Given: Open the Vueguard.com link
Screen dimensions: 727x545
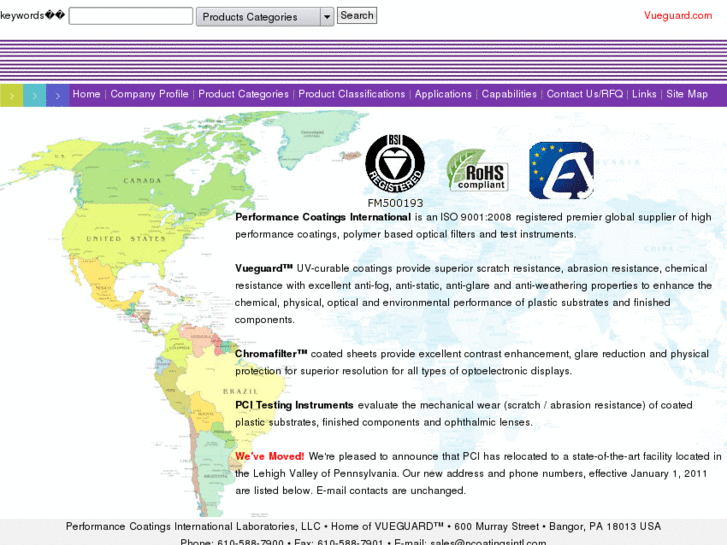Looking at the screenshot, I should 678,15.
